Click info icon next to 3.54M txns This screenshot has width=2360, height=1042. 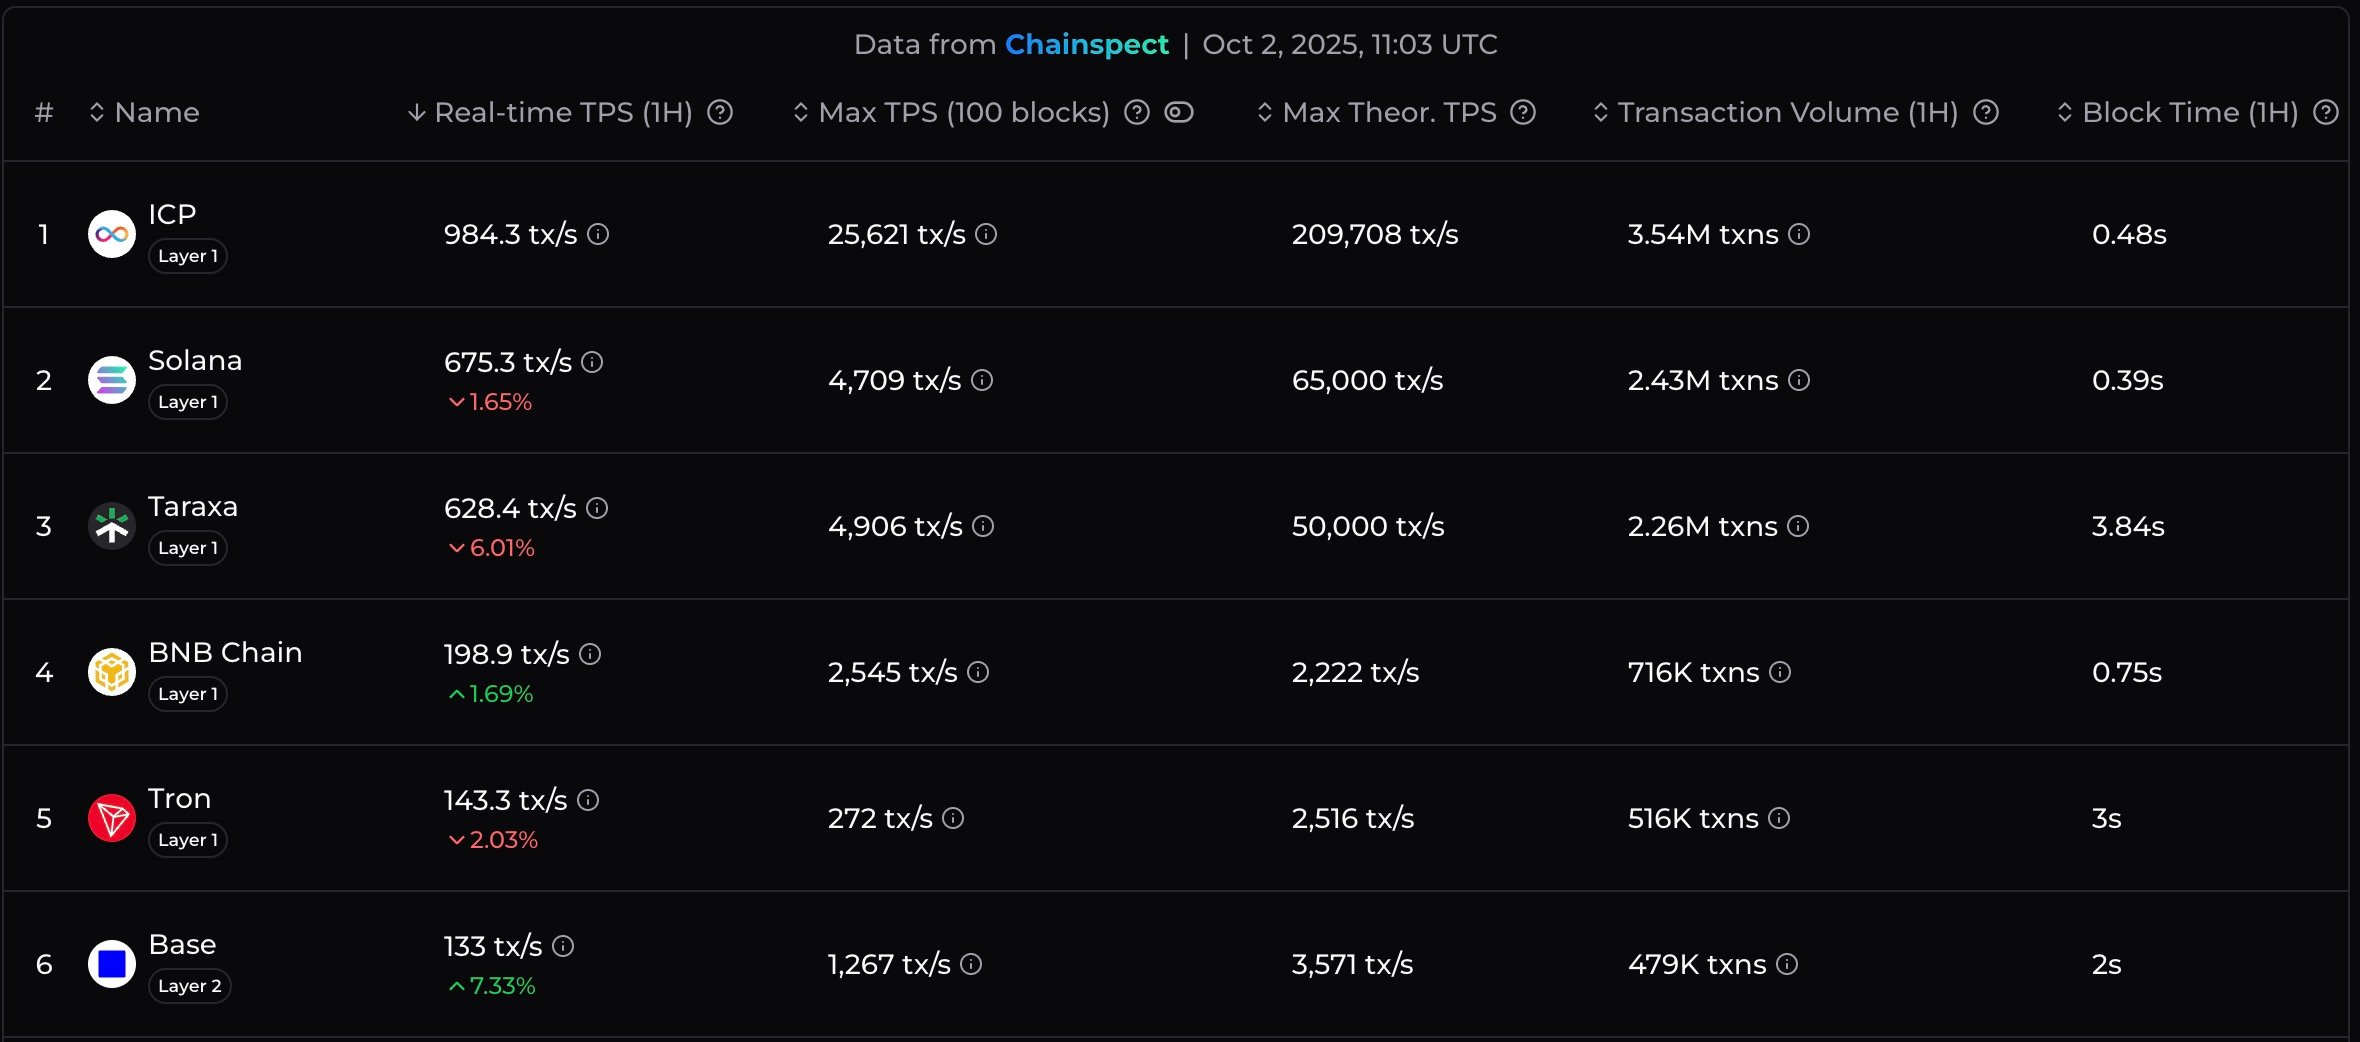coord(1799,234)
